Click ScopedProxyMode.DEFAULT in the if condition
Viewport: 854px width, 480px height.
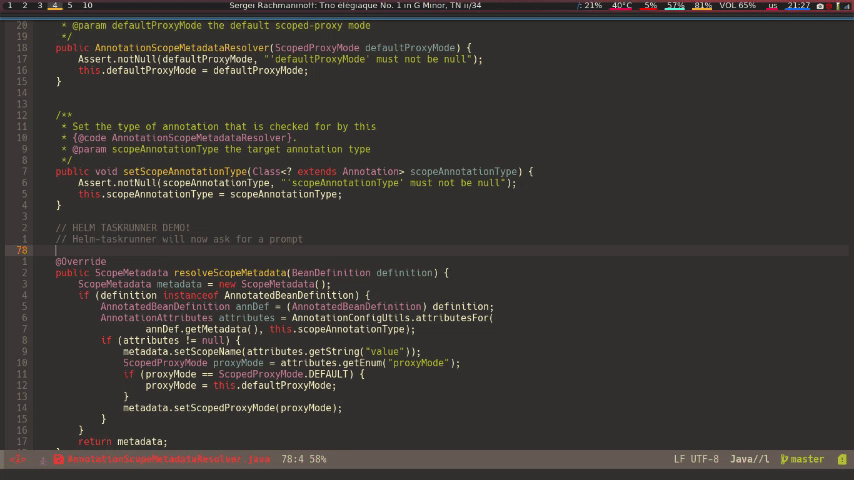tap(283, 374)
